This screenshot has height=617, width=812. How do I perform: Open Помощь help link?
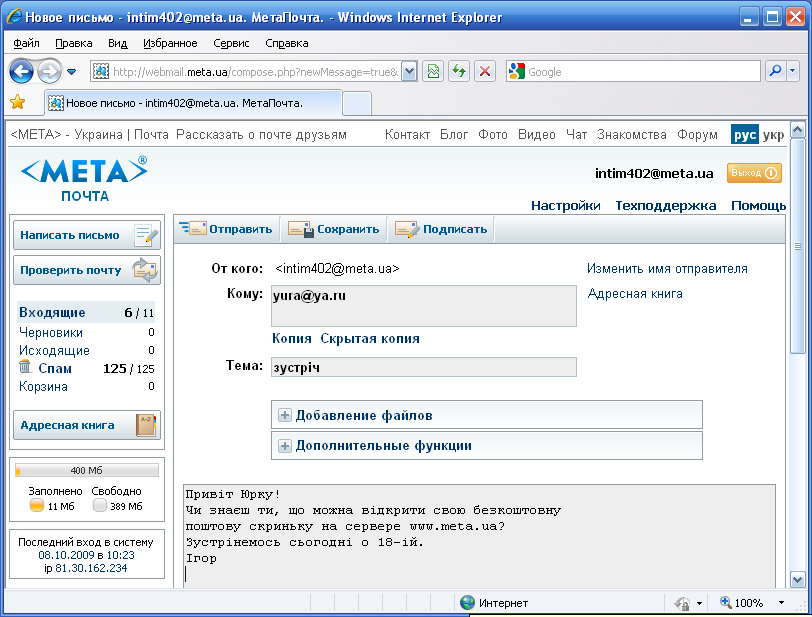(x=758, y=206)
